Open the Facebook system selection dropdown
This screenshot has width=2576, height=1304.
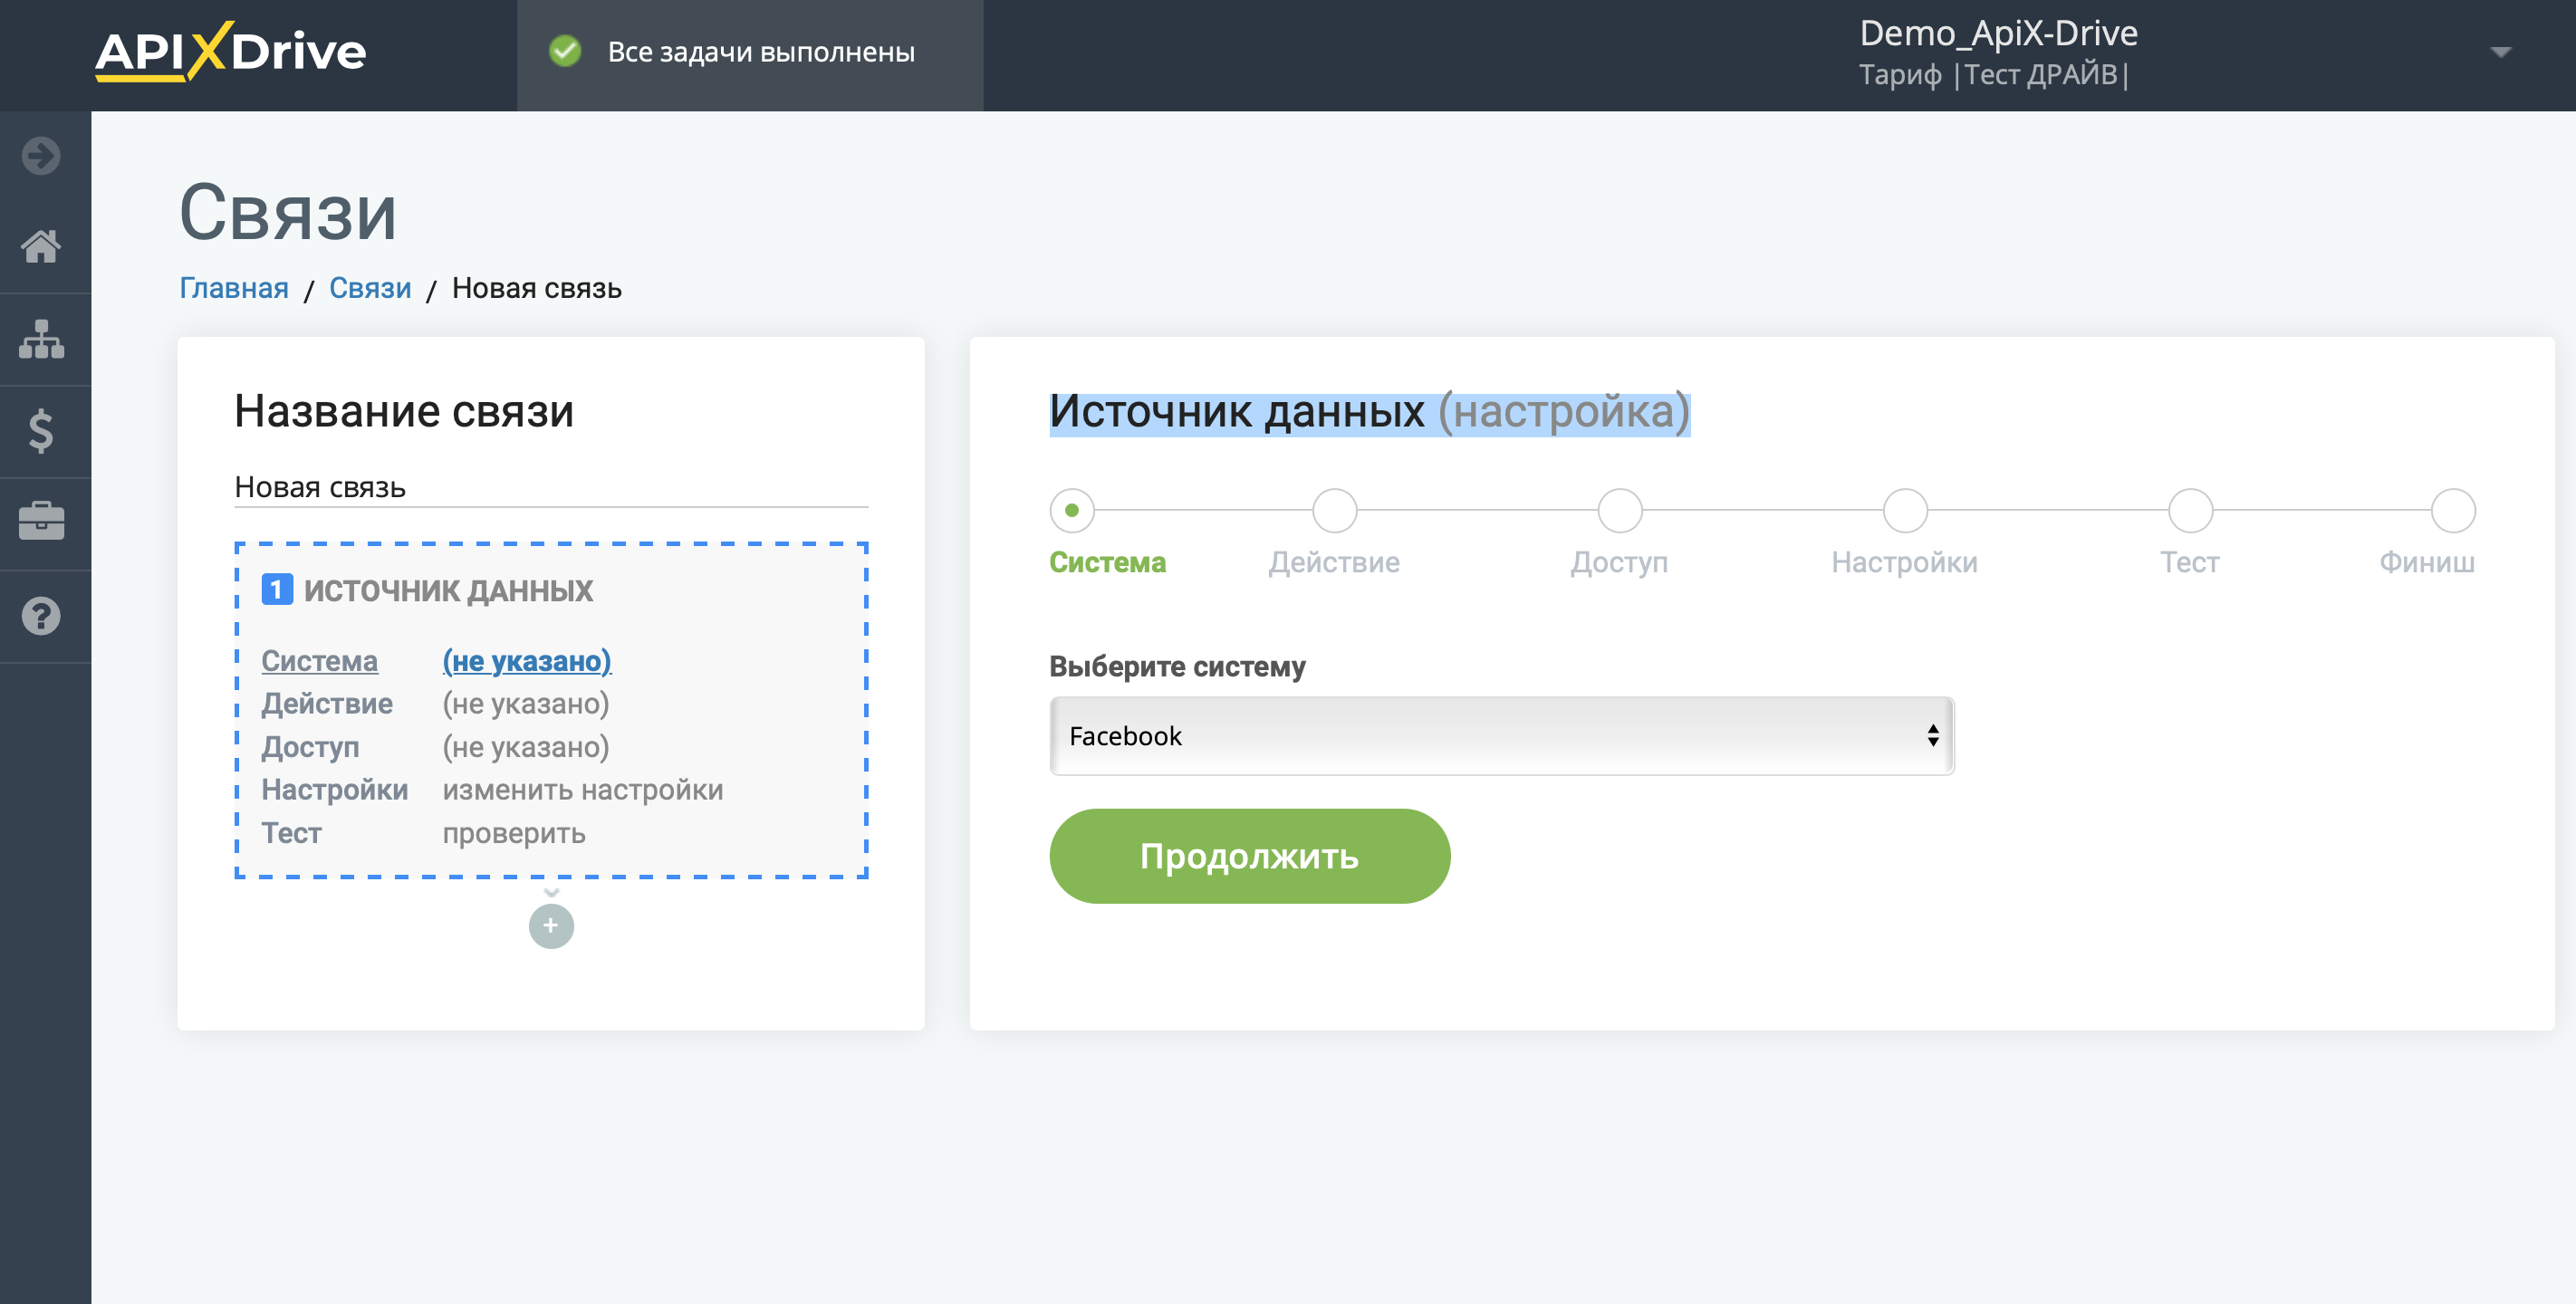1501,736
